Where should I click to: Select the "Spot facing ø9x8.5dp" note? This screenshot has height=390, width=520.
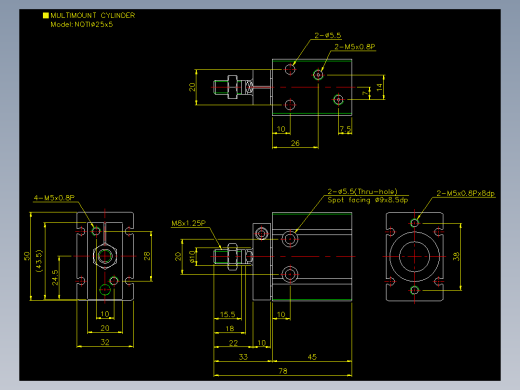368,200
